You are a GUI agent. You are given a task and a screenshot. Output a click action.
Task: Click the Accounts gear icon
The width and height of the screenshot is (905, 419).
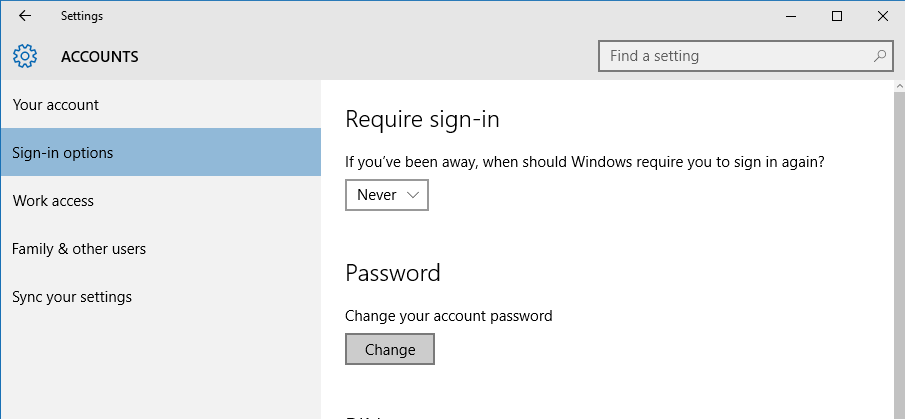[25, 57]
